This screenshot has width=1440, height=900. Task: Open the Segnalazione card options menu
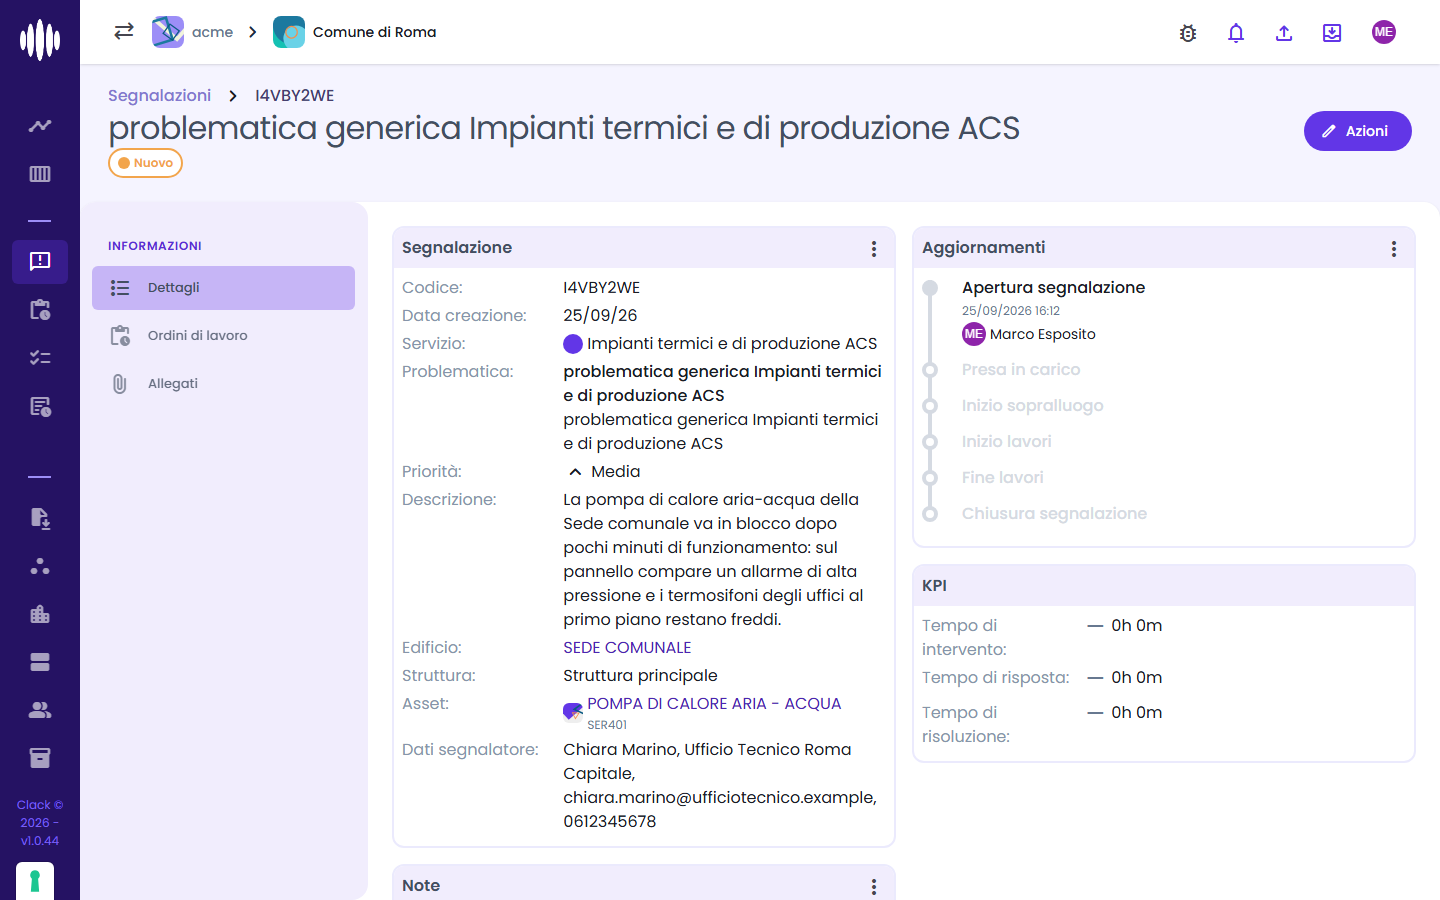coord(874,249)
